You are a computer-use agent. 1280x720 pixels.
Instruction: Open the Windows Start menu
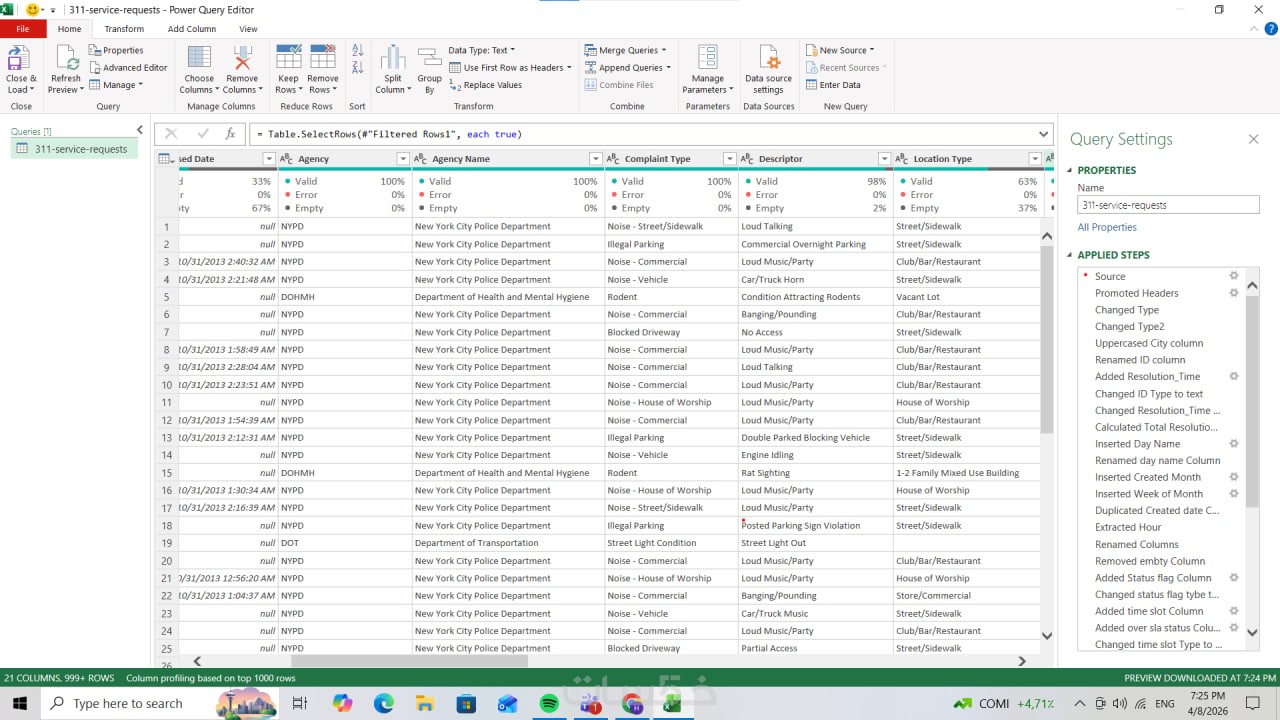coord(20,703)
